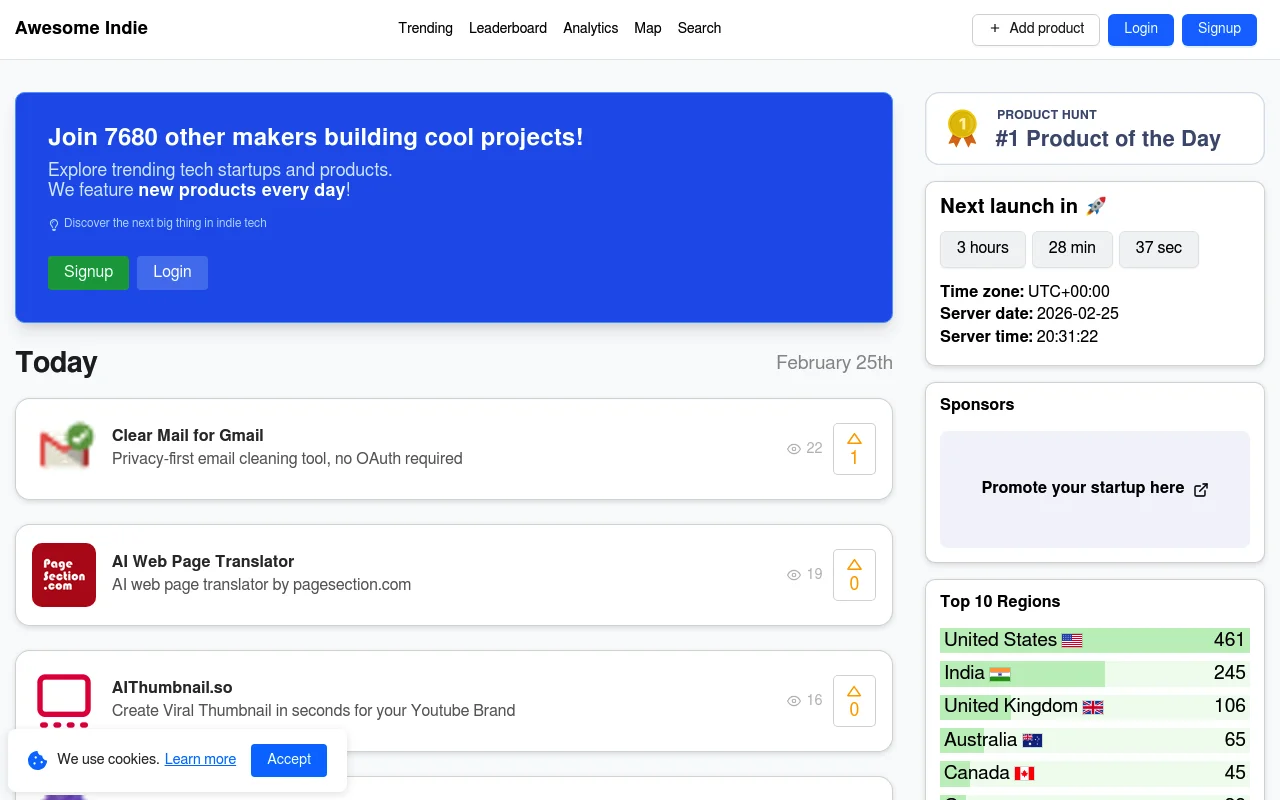Click the Learn more cookies link
The height and width of the screenshot is (800, 1280).
pyautogui.click(x=200, y=760)
